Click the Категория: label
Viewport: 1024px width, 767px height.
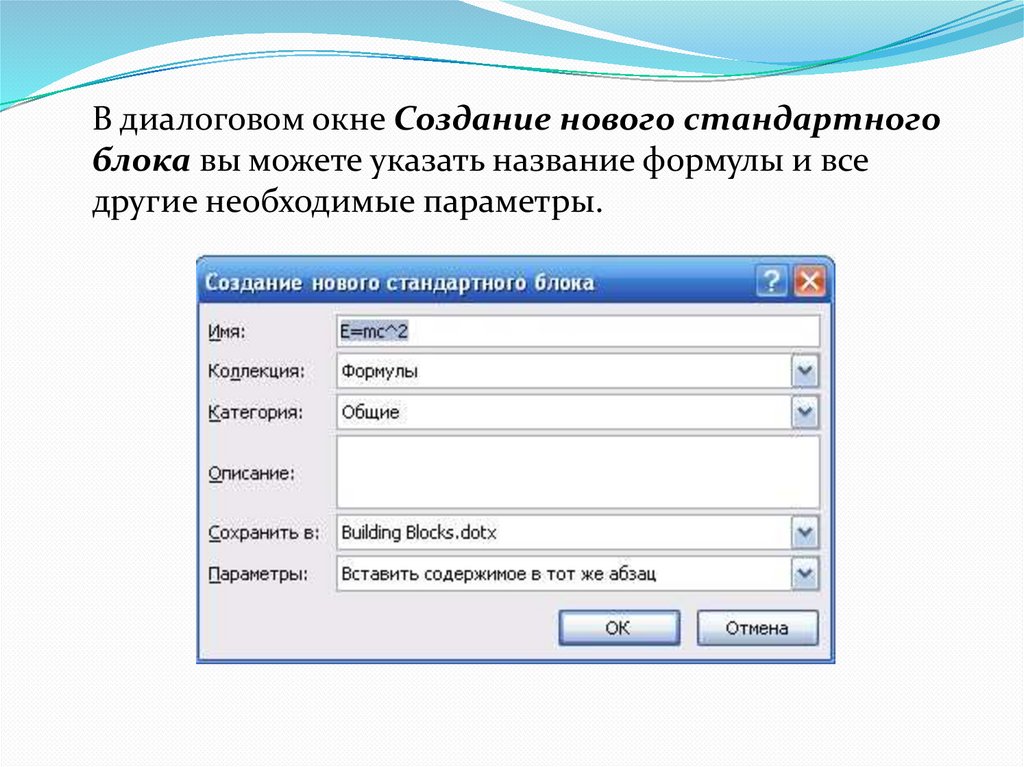(x=255, y=412)
